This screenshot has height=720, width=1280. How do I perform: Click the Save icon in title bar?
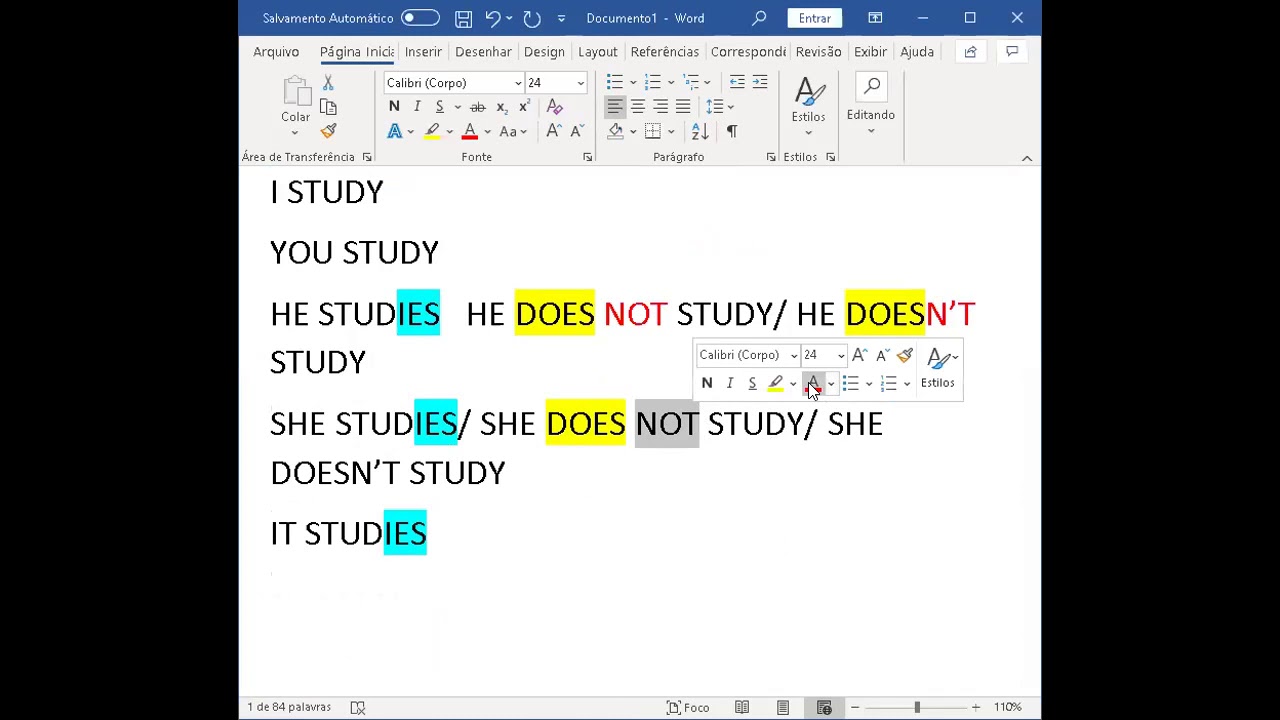(463, 18)
